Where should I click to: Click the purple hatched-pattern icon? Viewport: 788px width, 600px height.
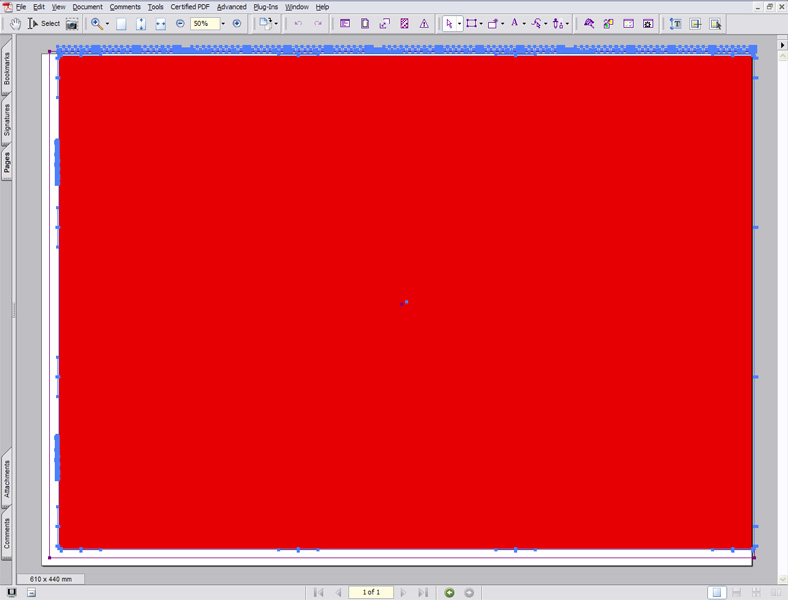[x=404, y=24]
